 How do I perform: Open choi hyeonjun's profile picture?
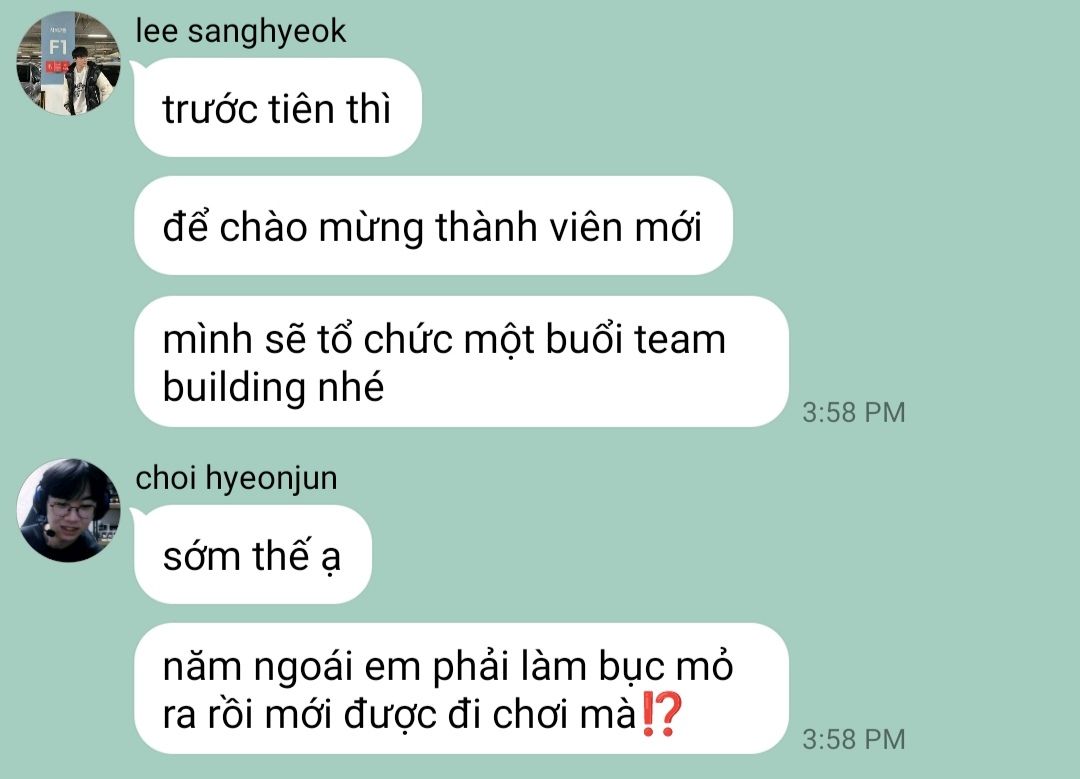pos(68,510)
